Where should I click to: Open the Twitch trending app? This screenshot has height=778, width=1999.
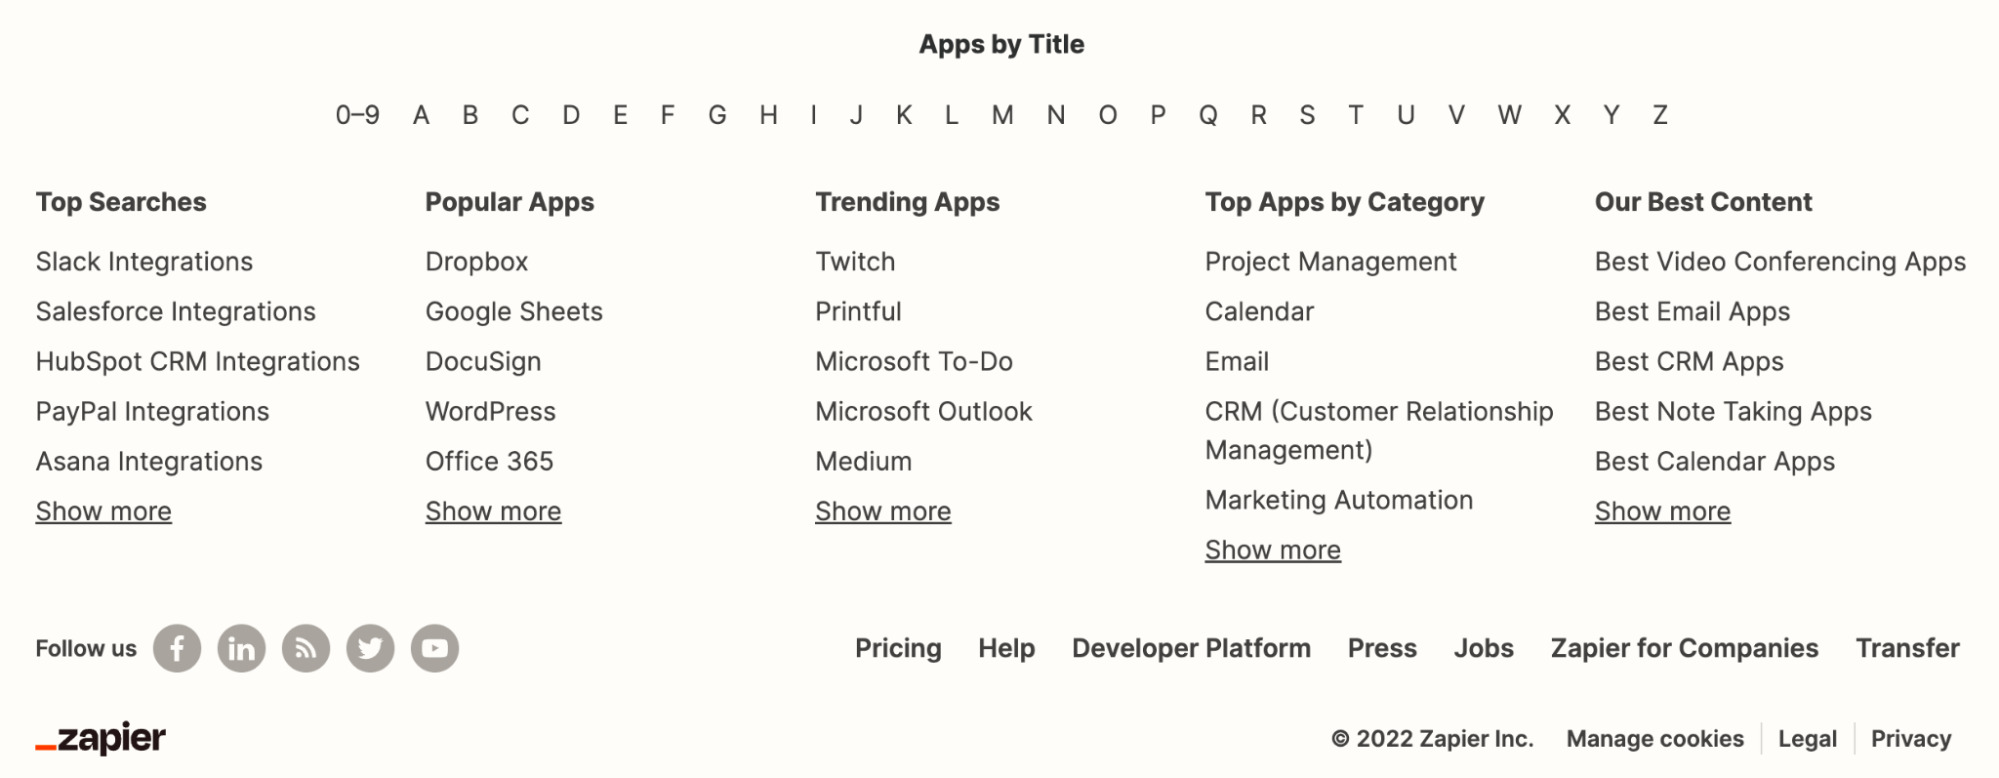point(855,261)
